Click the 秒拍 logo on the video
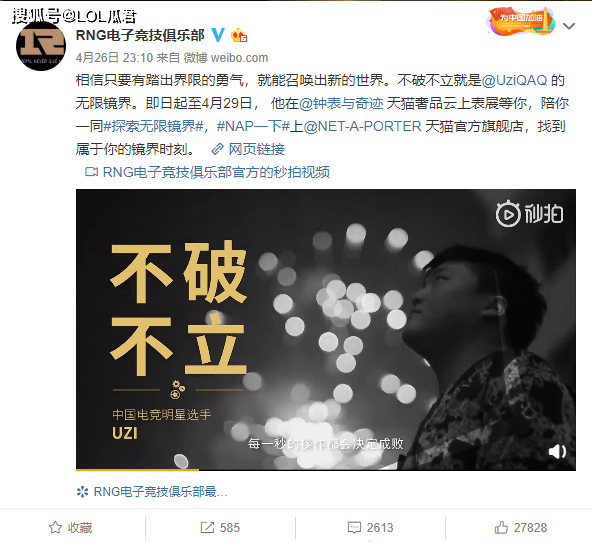This screenshot has width=592, height=542. [x=529, y=214]
